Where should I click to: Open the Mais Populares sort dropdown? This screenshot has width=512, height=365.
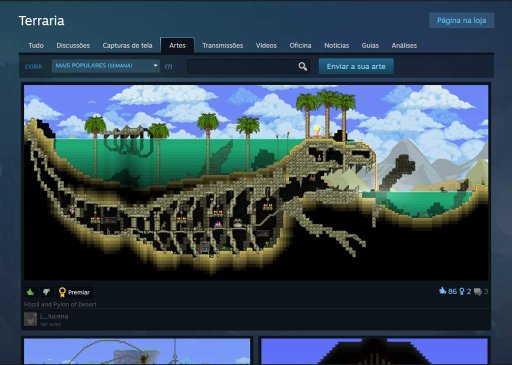106,66
